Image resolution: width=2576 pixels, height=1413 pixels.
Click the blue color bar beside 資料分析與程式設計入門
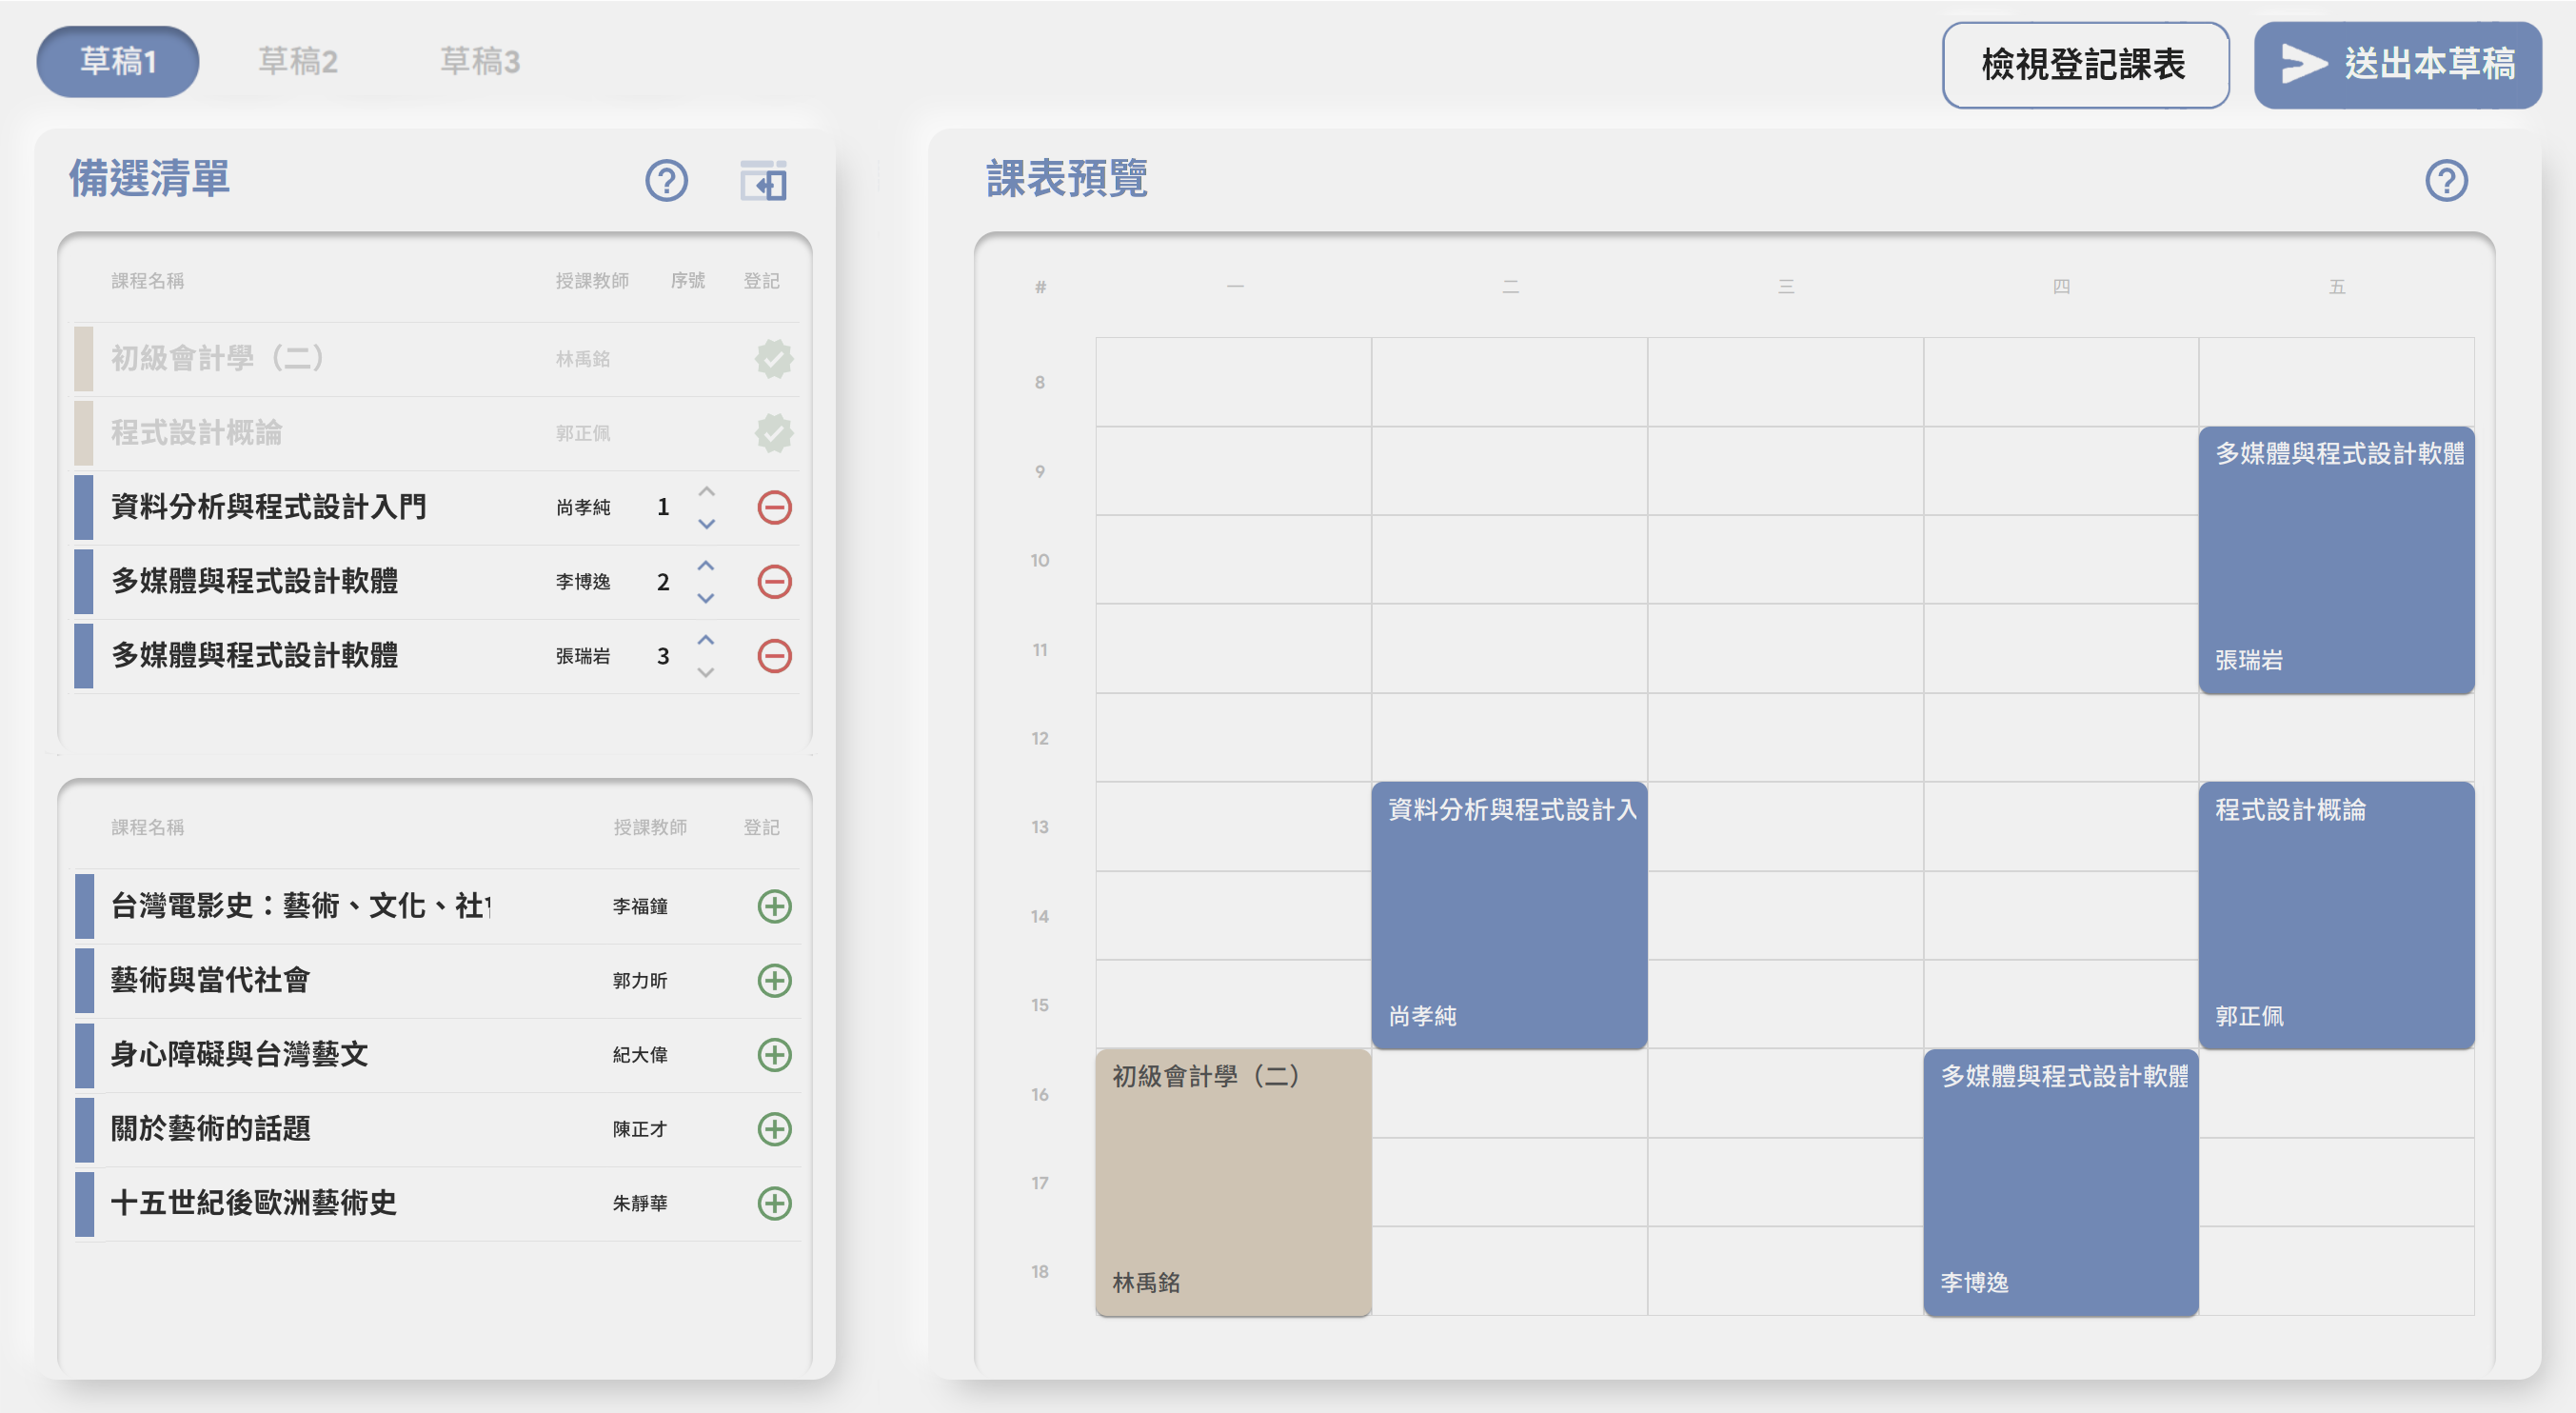[x=84, y=507]
